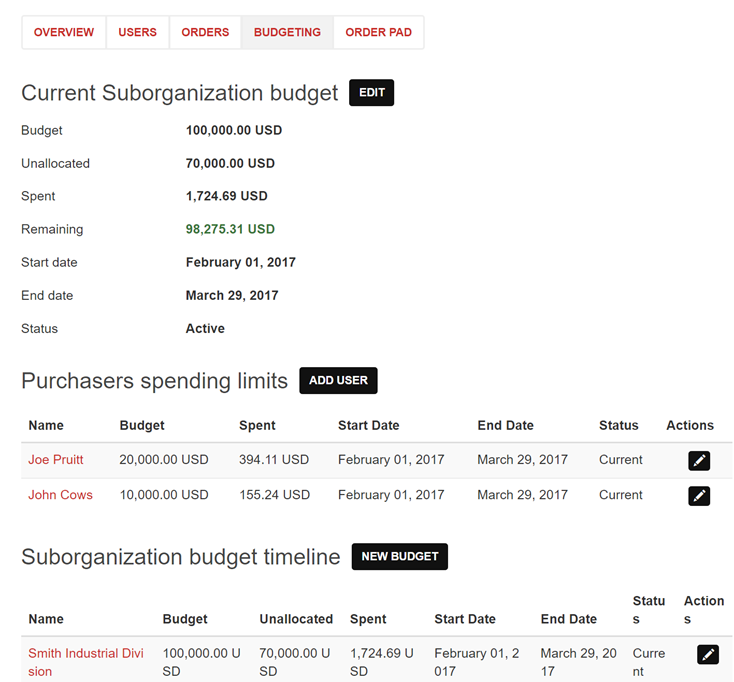The height and width of the screenshot is (682, 734).
Task: Switch to the Users tab
Action: pos(137,32)
